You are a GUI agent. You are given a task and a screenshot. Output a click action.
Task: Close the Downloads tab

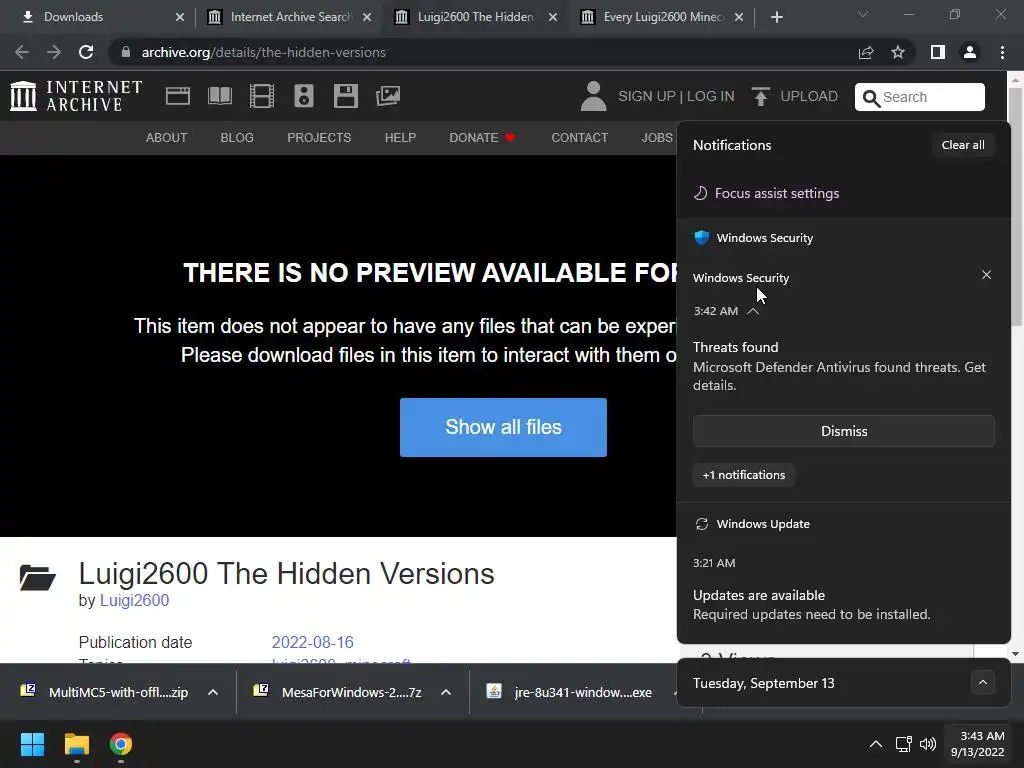tap(180, 17)
